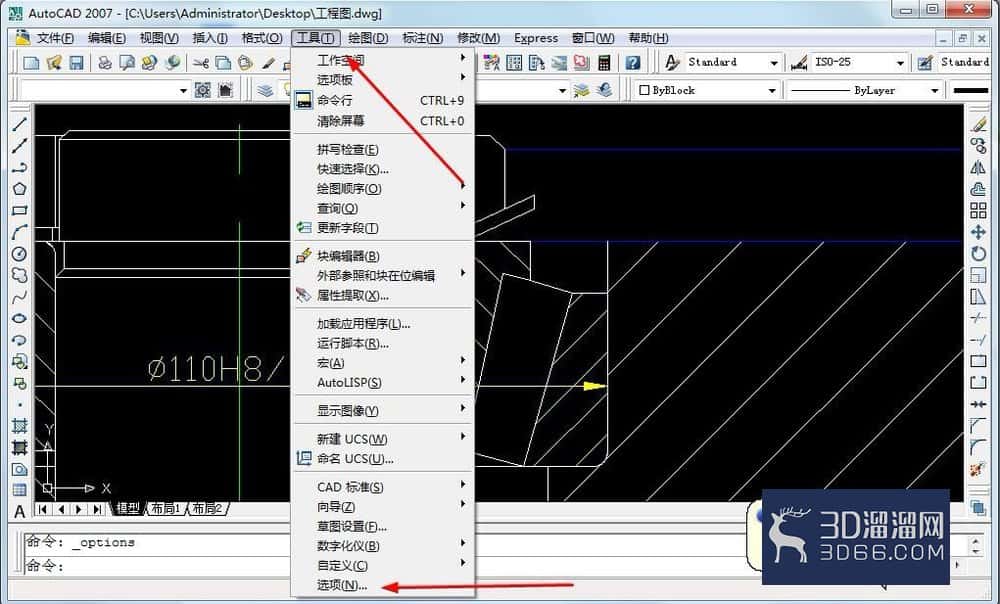The height and width of the screenshot is (604, 1000).
Task: Choose 拼写检查(E) menu item
Action: point(383,149)
